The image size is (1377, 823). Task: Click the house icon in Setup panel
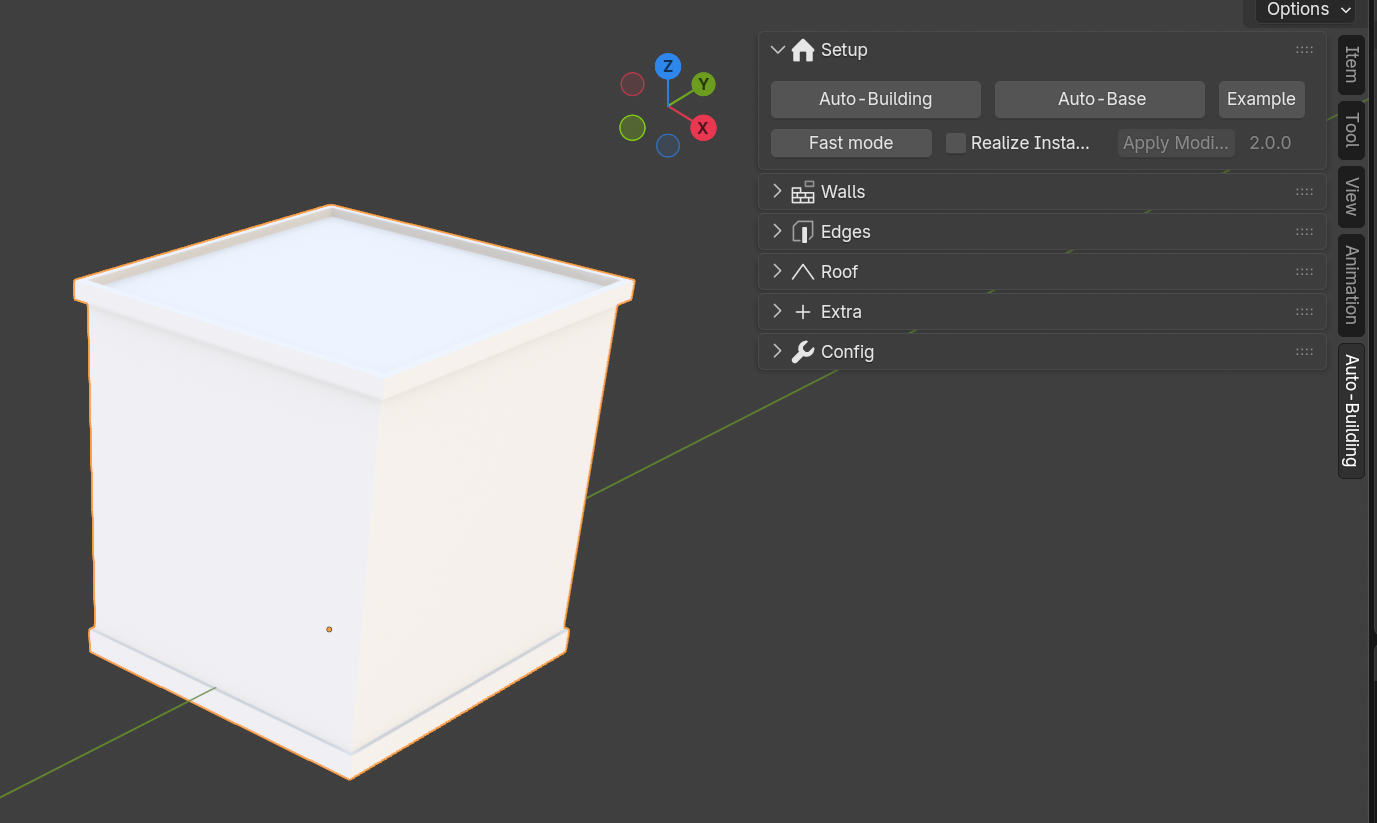tap(802, 50)
